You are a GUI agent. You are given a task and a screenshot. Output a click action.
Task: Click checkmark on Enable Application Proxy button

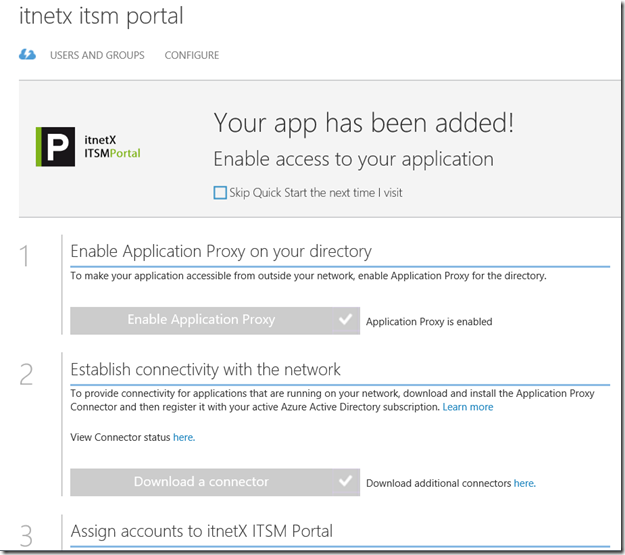[x=345, y=320]
